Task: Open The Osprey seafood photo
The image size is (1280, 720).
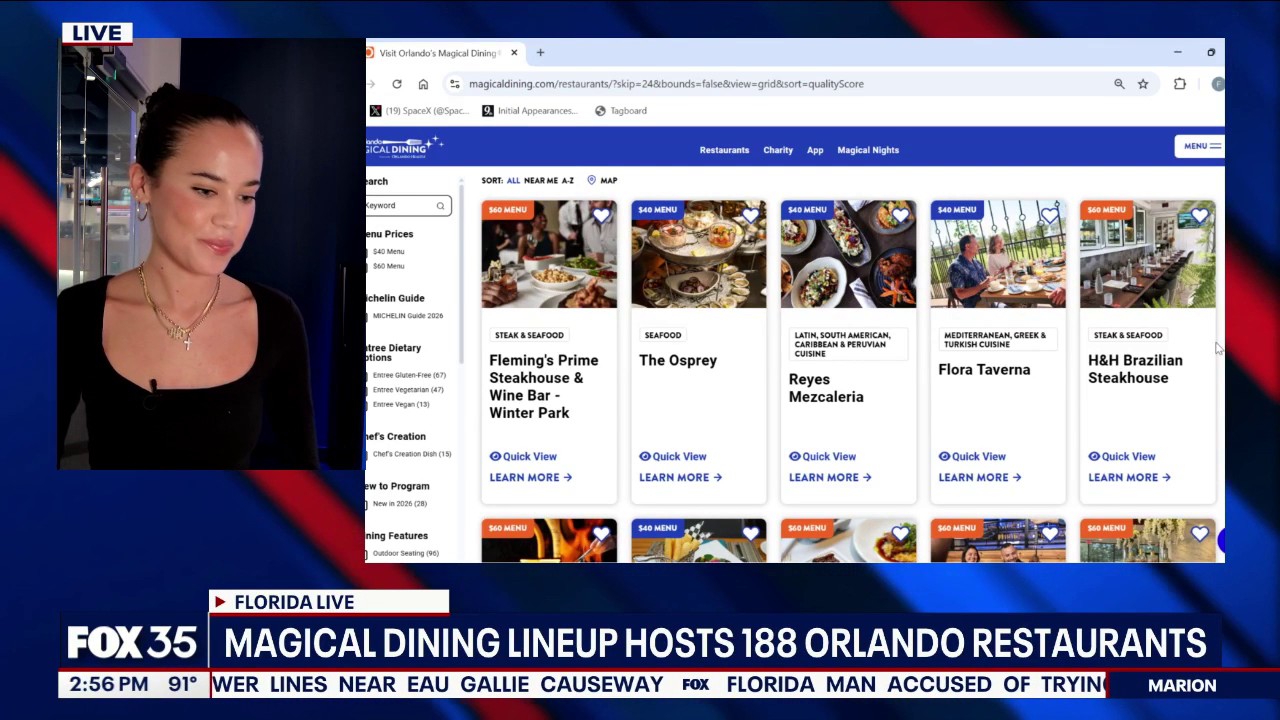Action: click(x=699, y=254)
